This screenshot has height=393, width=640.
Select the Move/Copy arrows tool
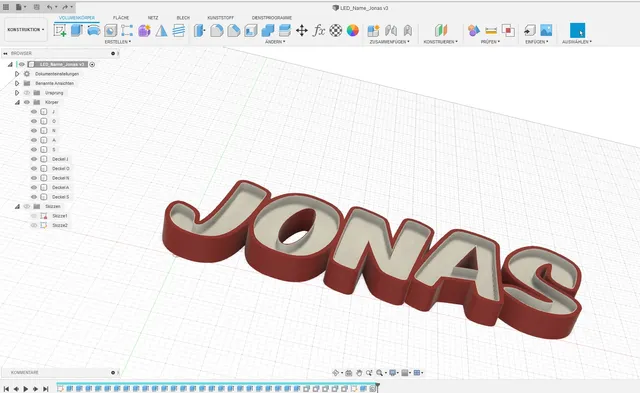point(302,31)
